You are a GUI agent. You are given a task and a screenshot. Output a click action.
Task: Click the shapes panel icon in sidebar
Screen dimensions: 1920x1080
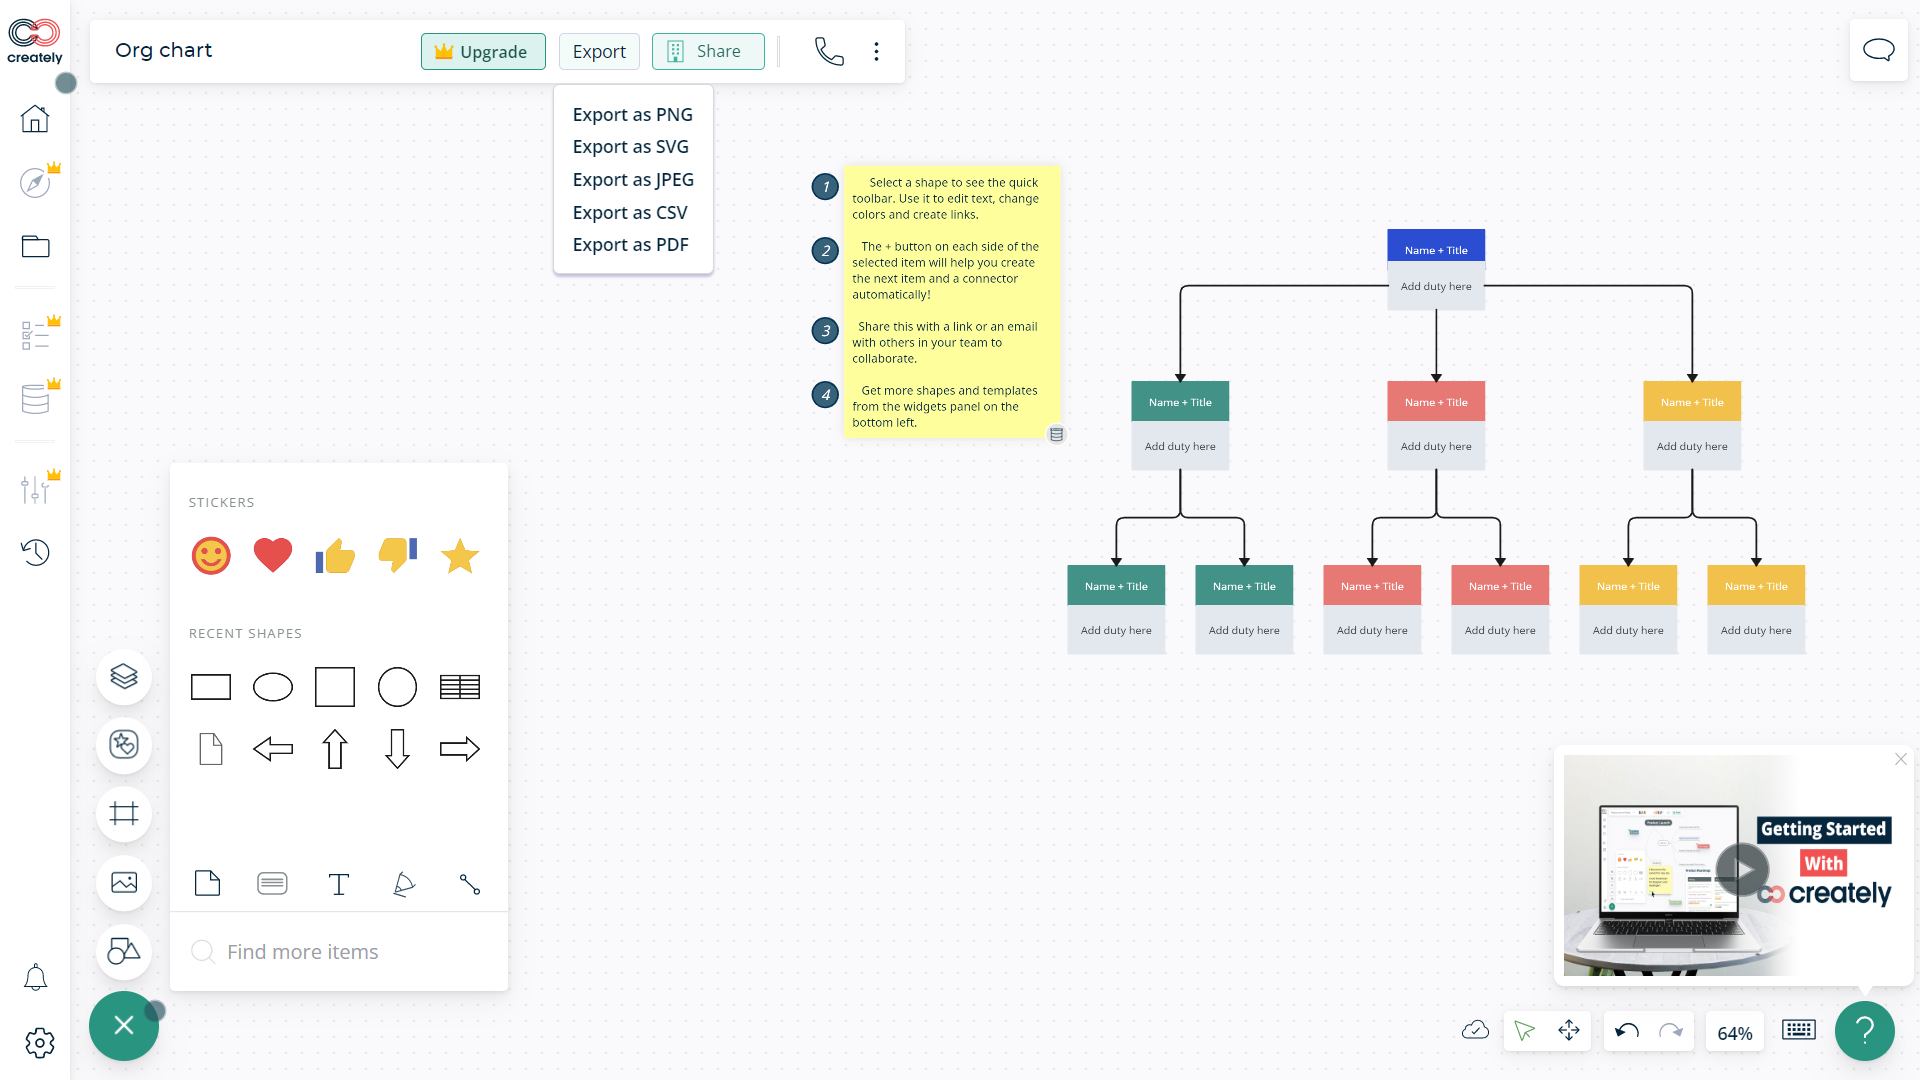123,952
